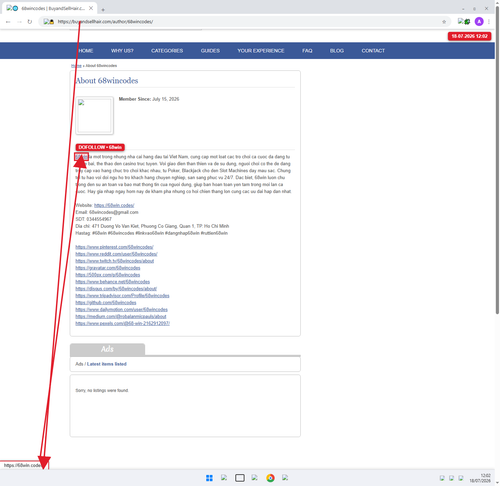
Task: Open the Windows Start button
Action: coord(209,478)
